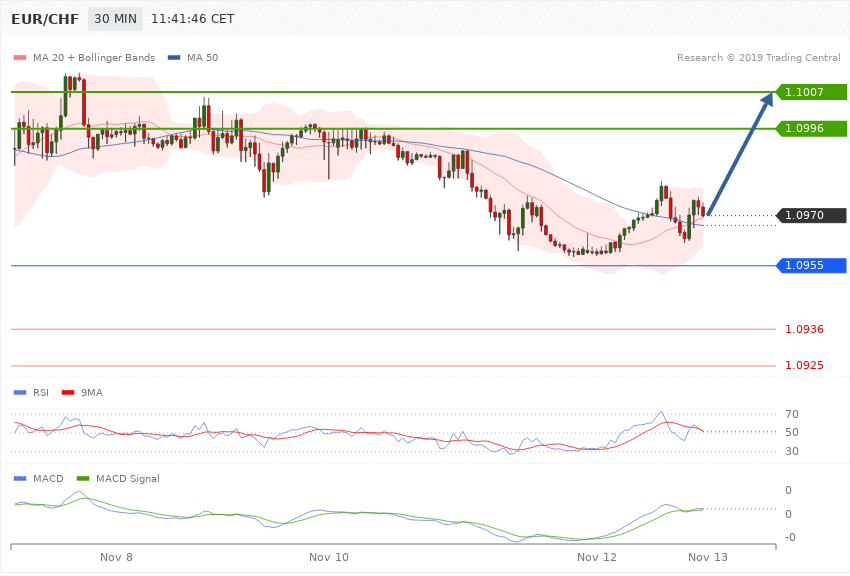Click the Nov 12 date marker
This screenshot has width=850, height=576.
click(597, 558)
